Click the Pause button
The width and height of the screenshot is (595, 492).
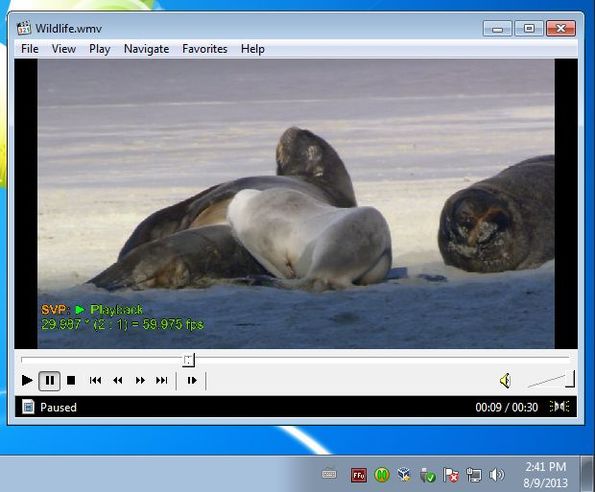pos(49,380)
